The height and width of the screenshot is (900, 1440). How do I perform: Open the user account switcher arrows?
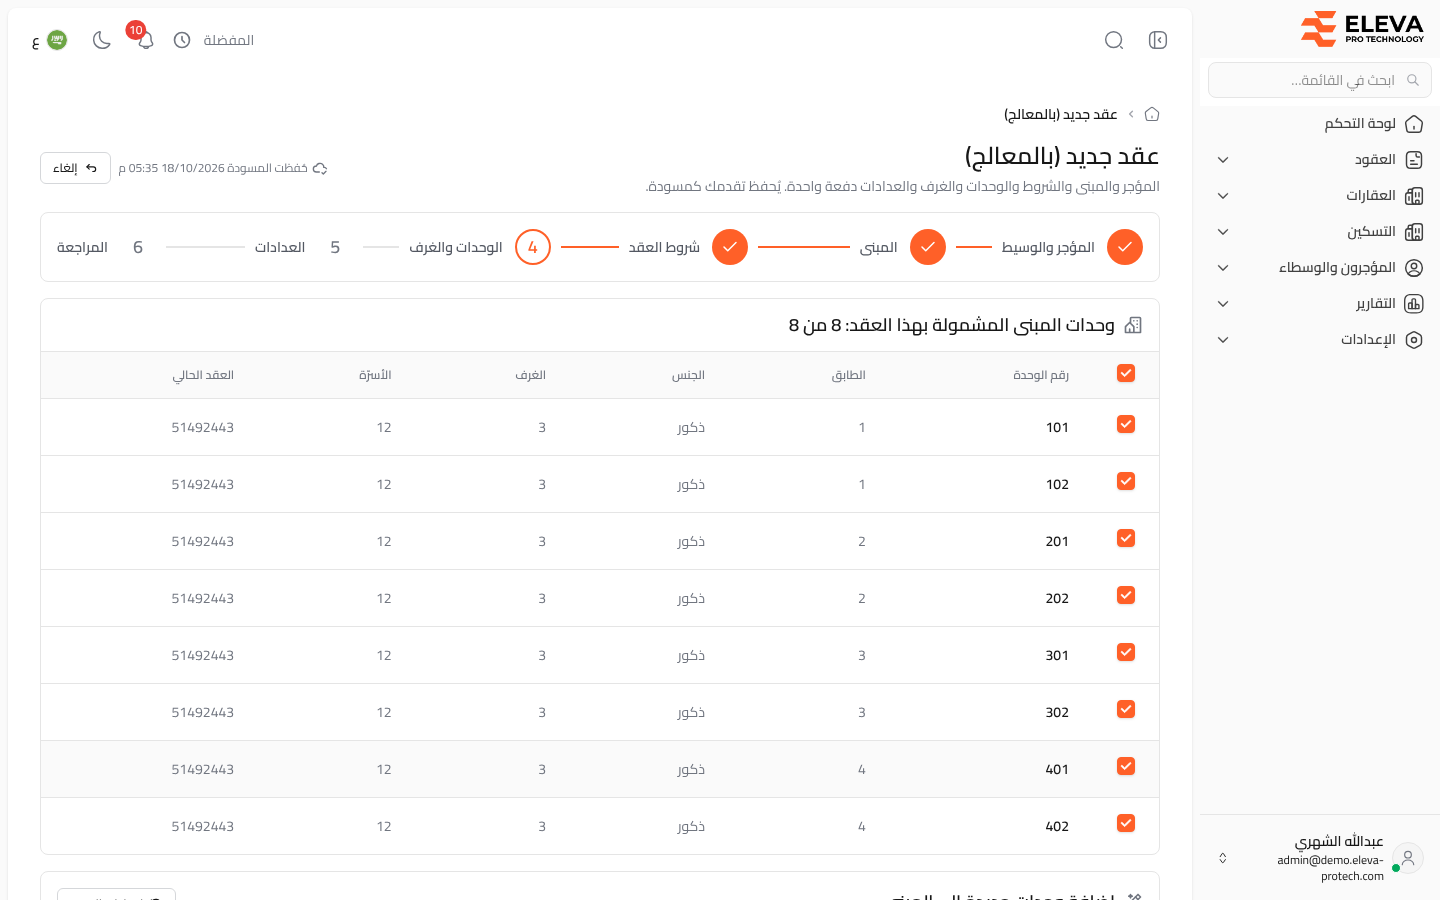[1222, 858]
